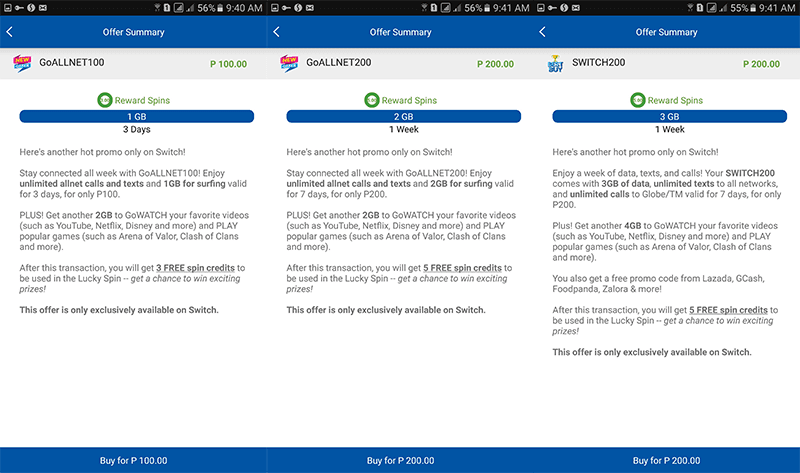800x473 pixels.
Task: Tap the P 200.00 price of GoALLNET200
Action: 495,64
